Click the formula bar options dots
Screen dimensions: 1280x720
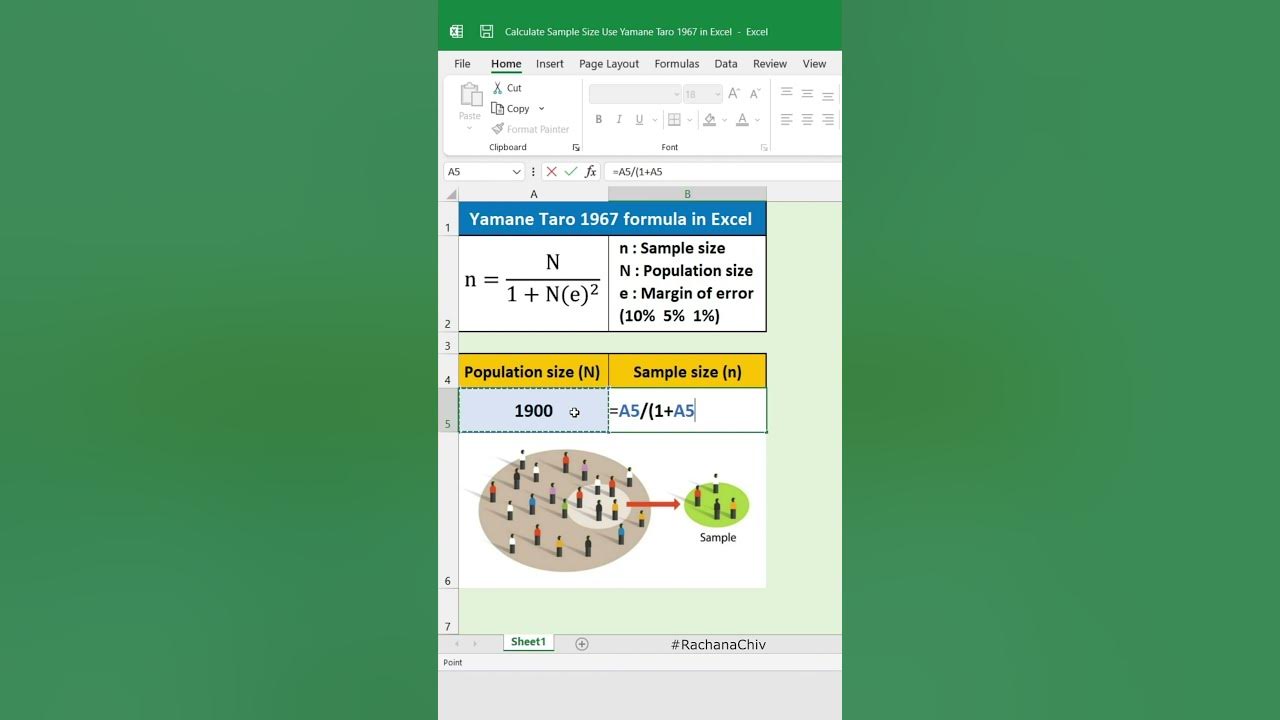[x=534, y=172]
